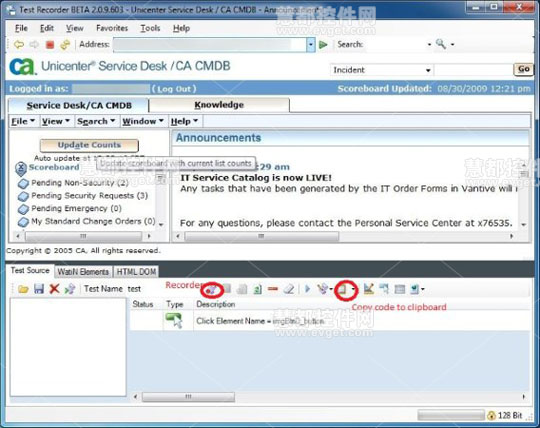Viewport: 540px width, 428px height.
Task: Click the yellow Back arrow in browser toolbar
Action: click(x=19, y=44)
